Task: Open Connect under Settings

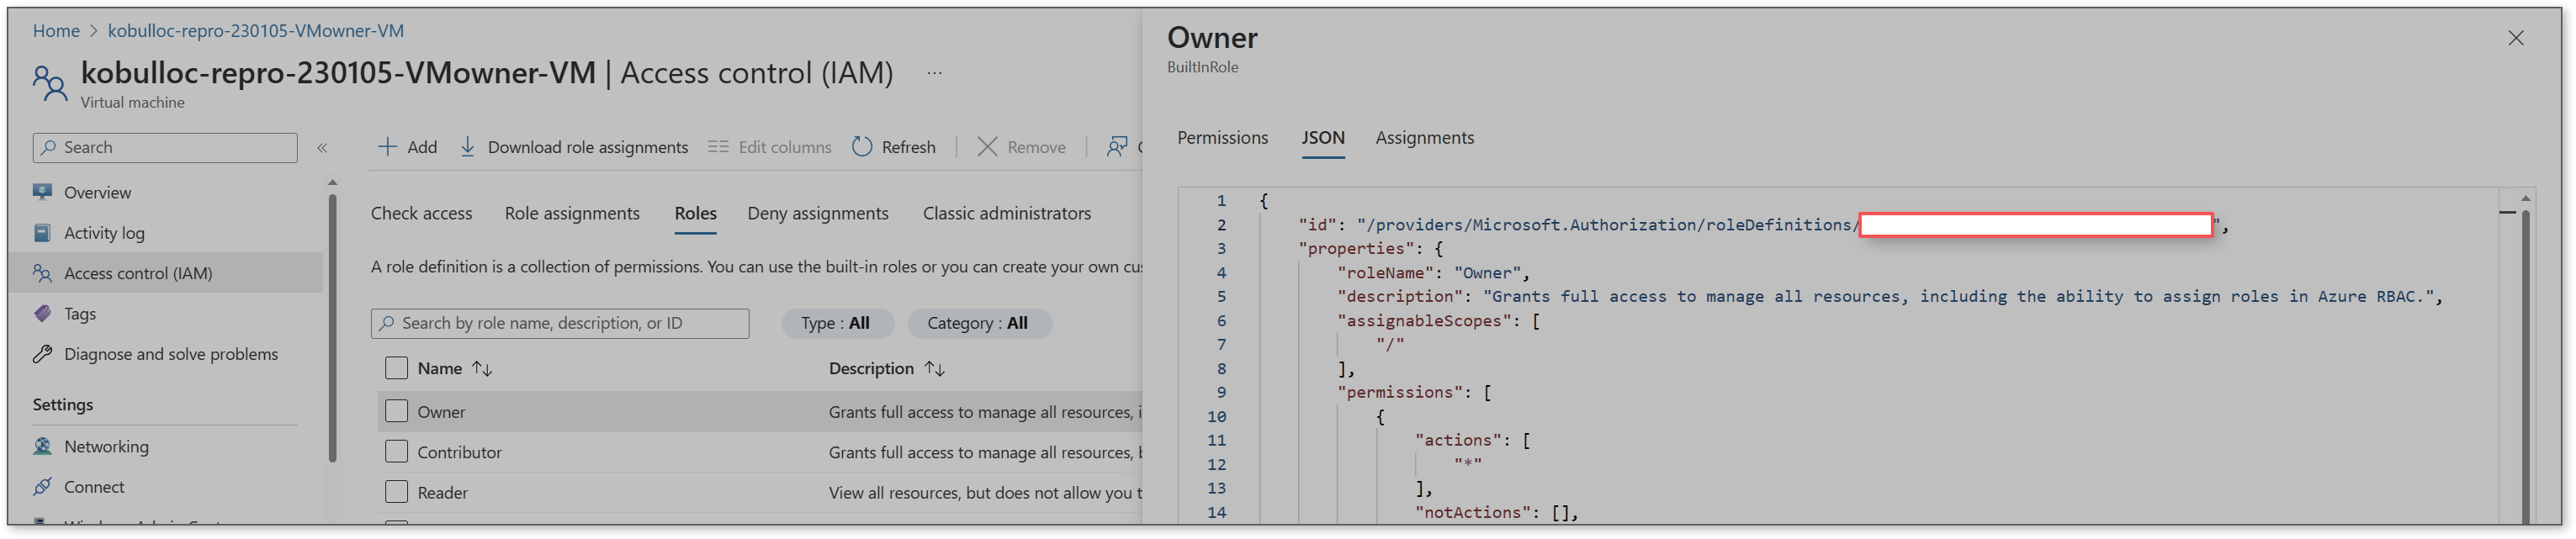Action: [94, 487]
